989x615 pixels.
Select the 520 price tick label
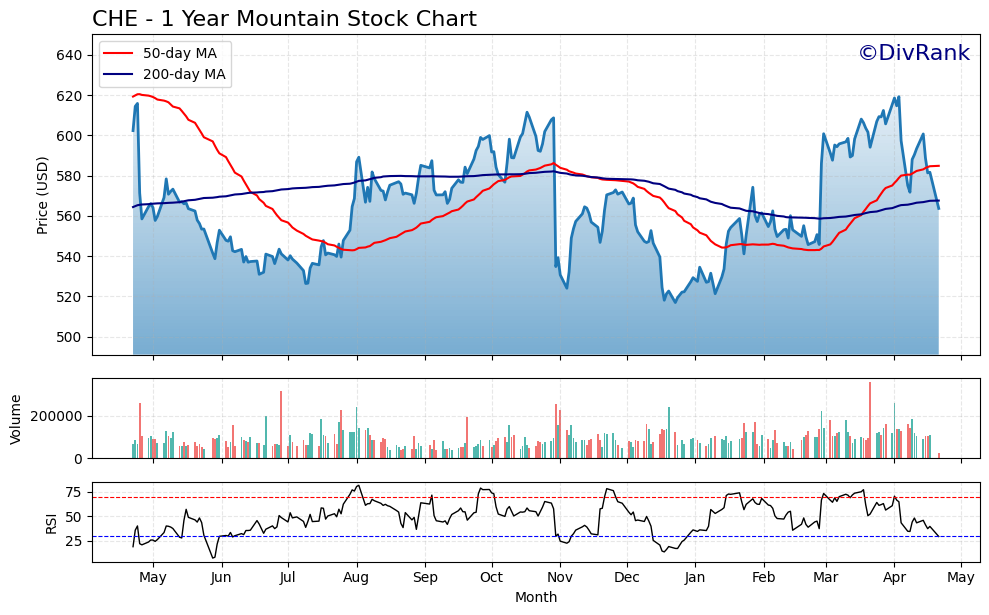(69, 297)
